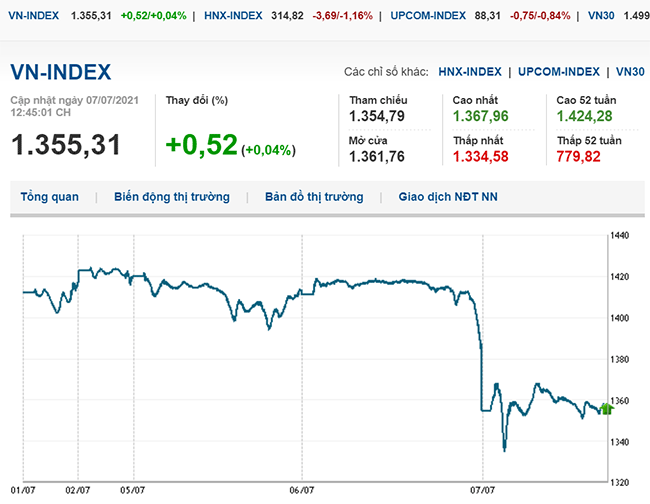650x504 pixels.
Task: Select the Giao dịch NĐT NN tab
Action: (447, 197)
